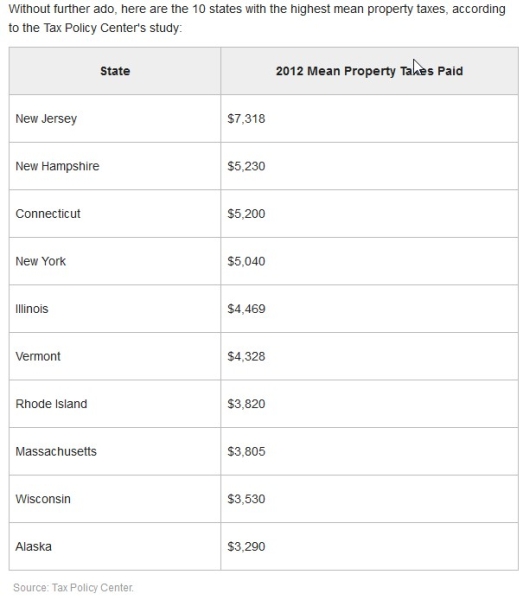Click the $7,318 value
Viewport: 530px width, 600px height.
tap(246, 119)
